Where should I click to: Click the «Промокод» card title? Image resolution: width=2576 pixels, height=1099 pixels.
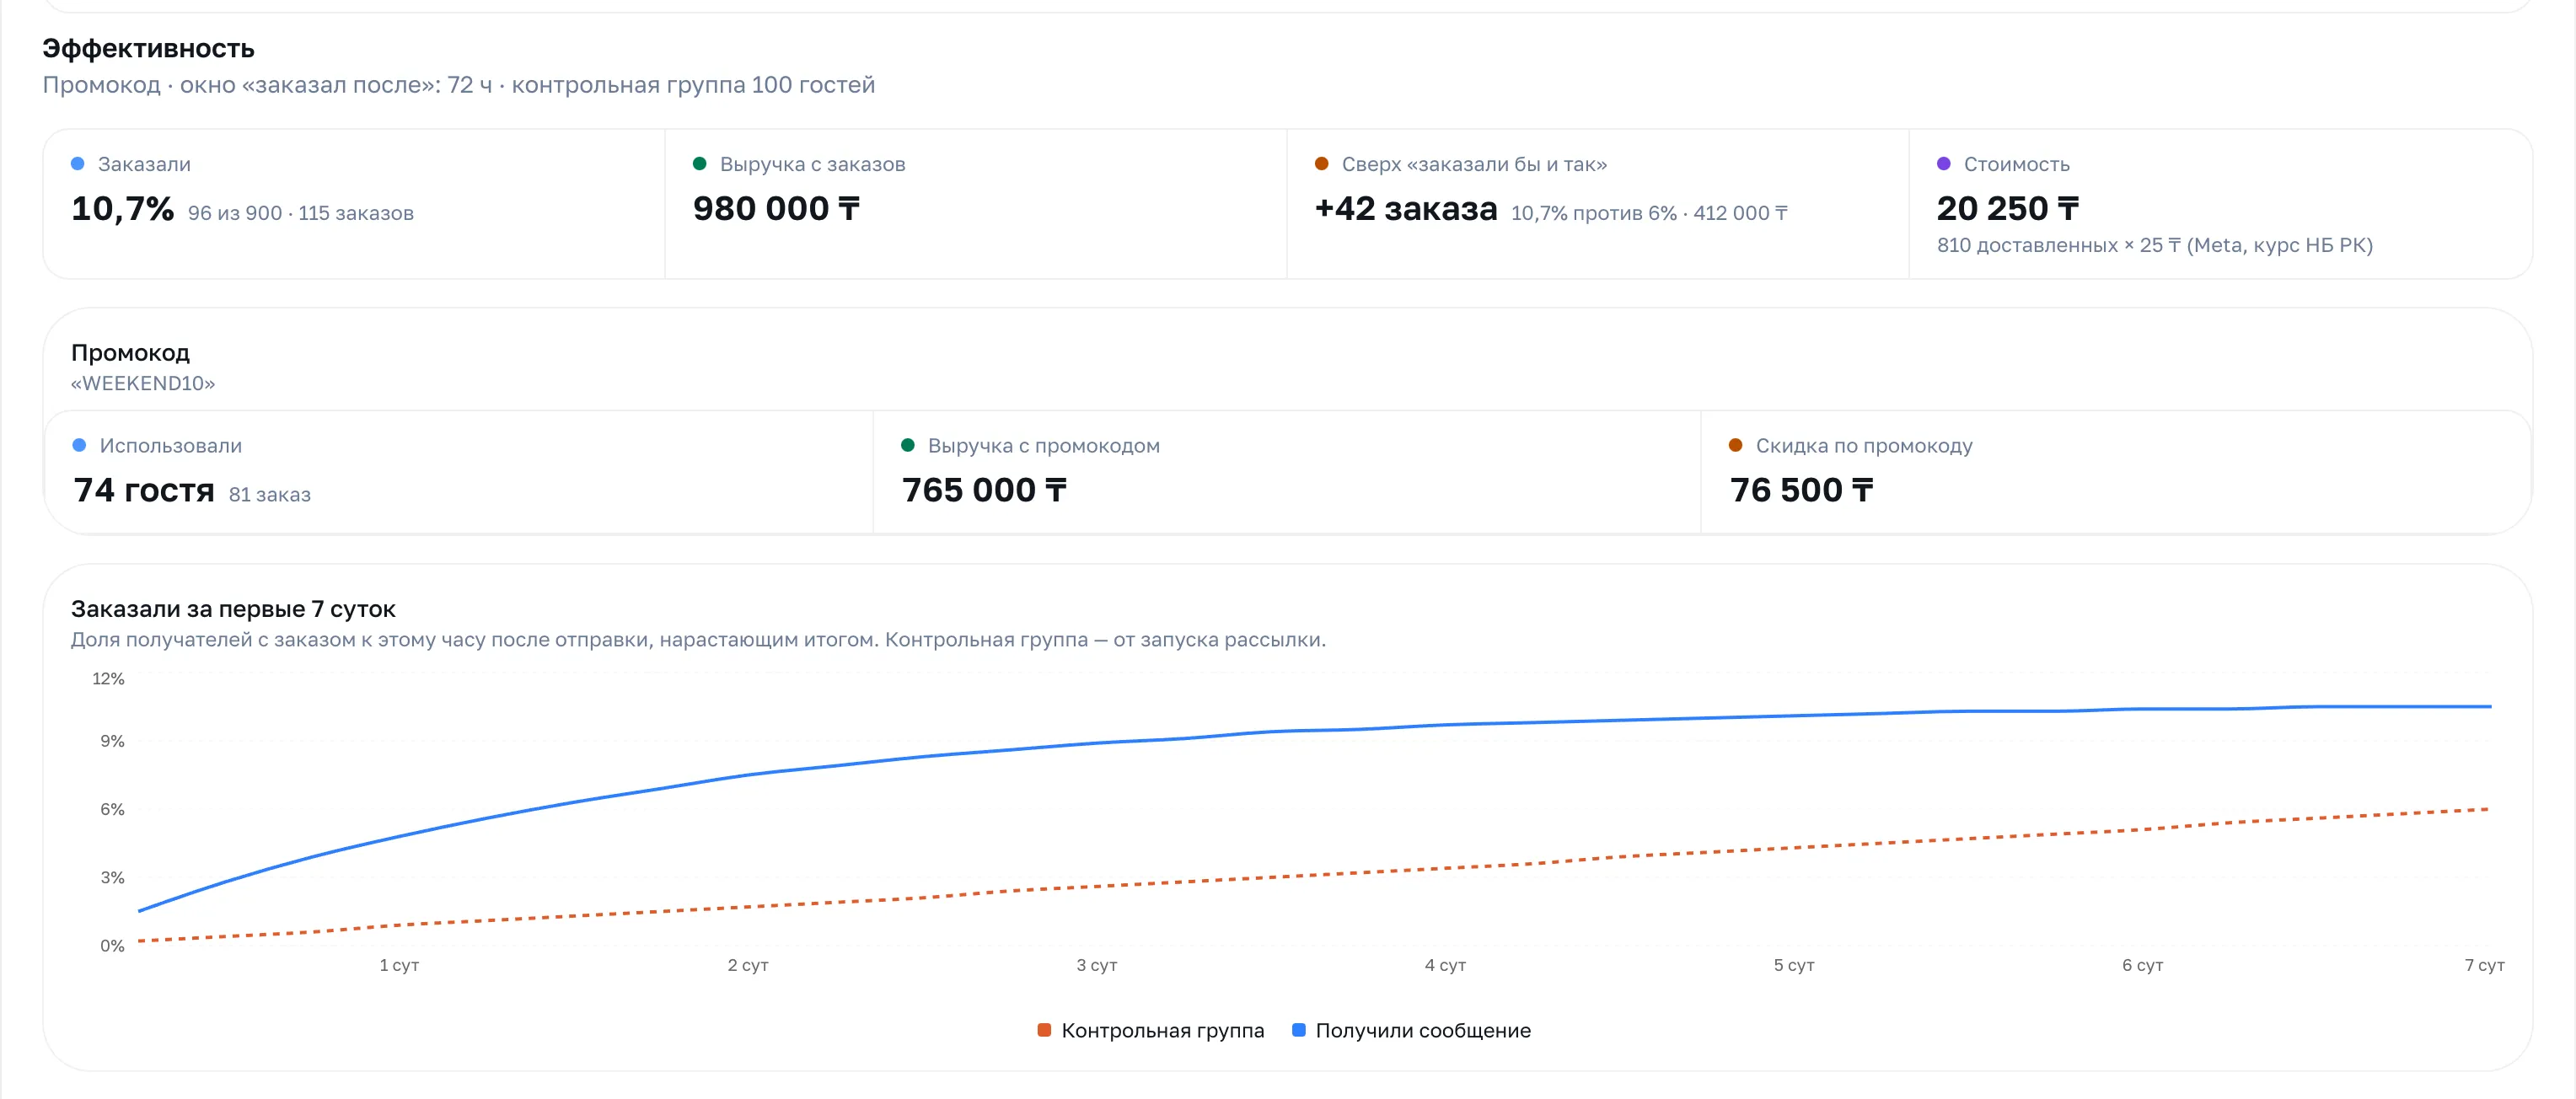pyautogui.click(x=130, y=352)
